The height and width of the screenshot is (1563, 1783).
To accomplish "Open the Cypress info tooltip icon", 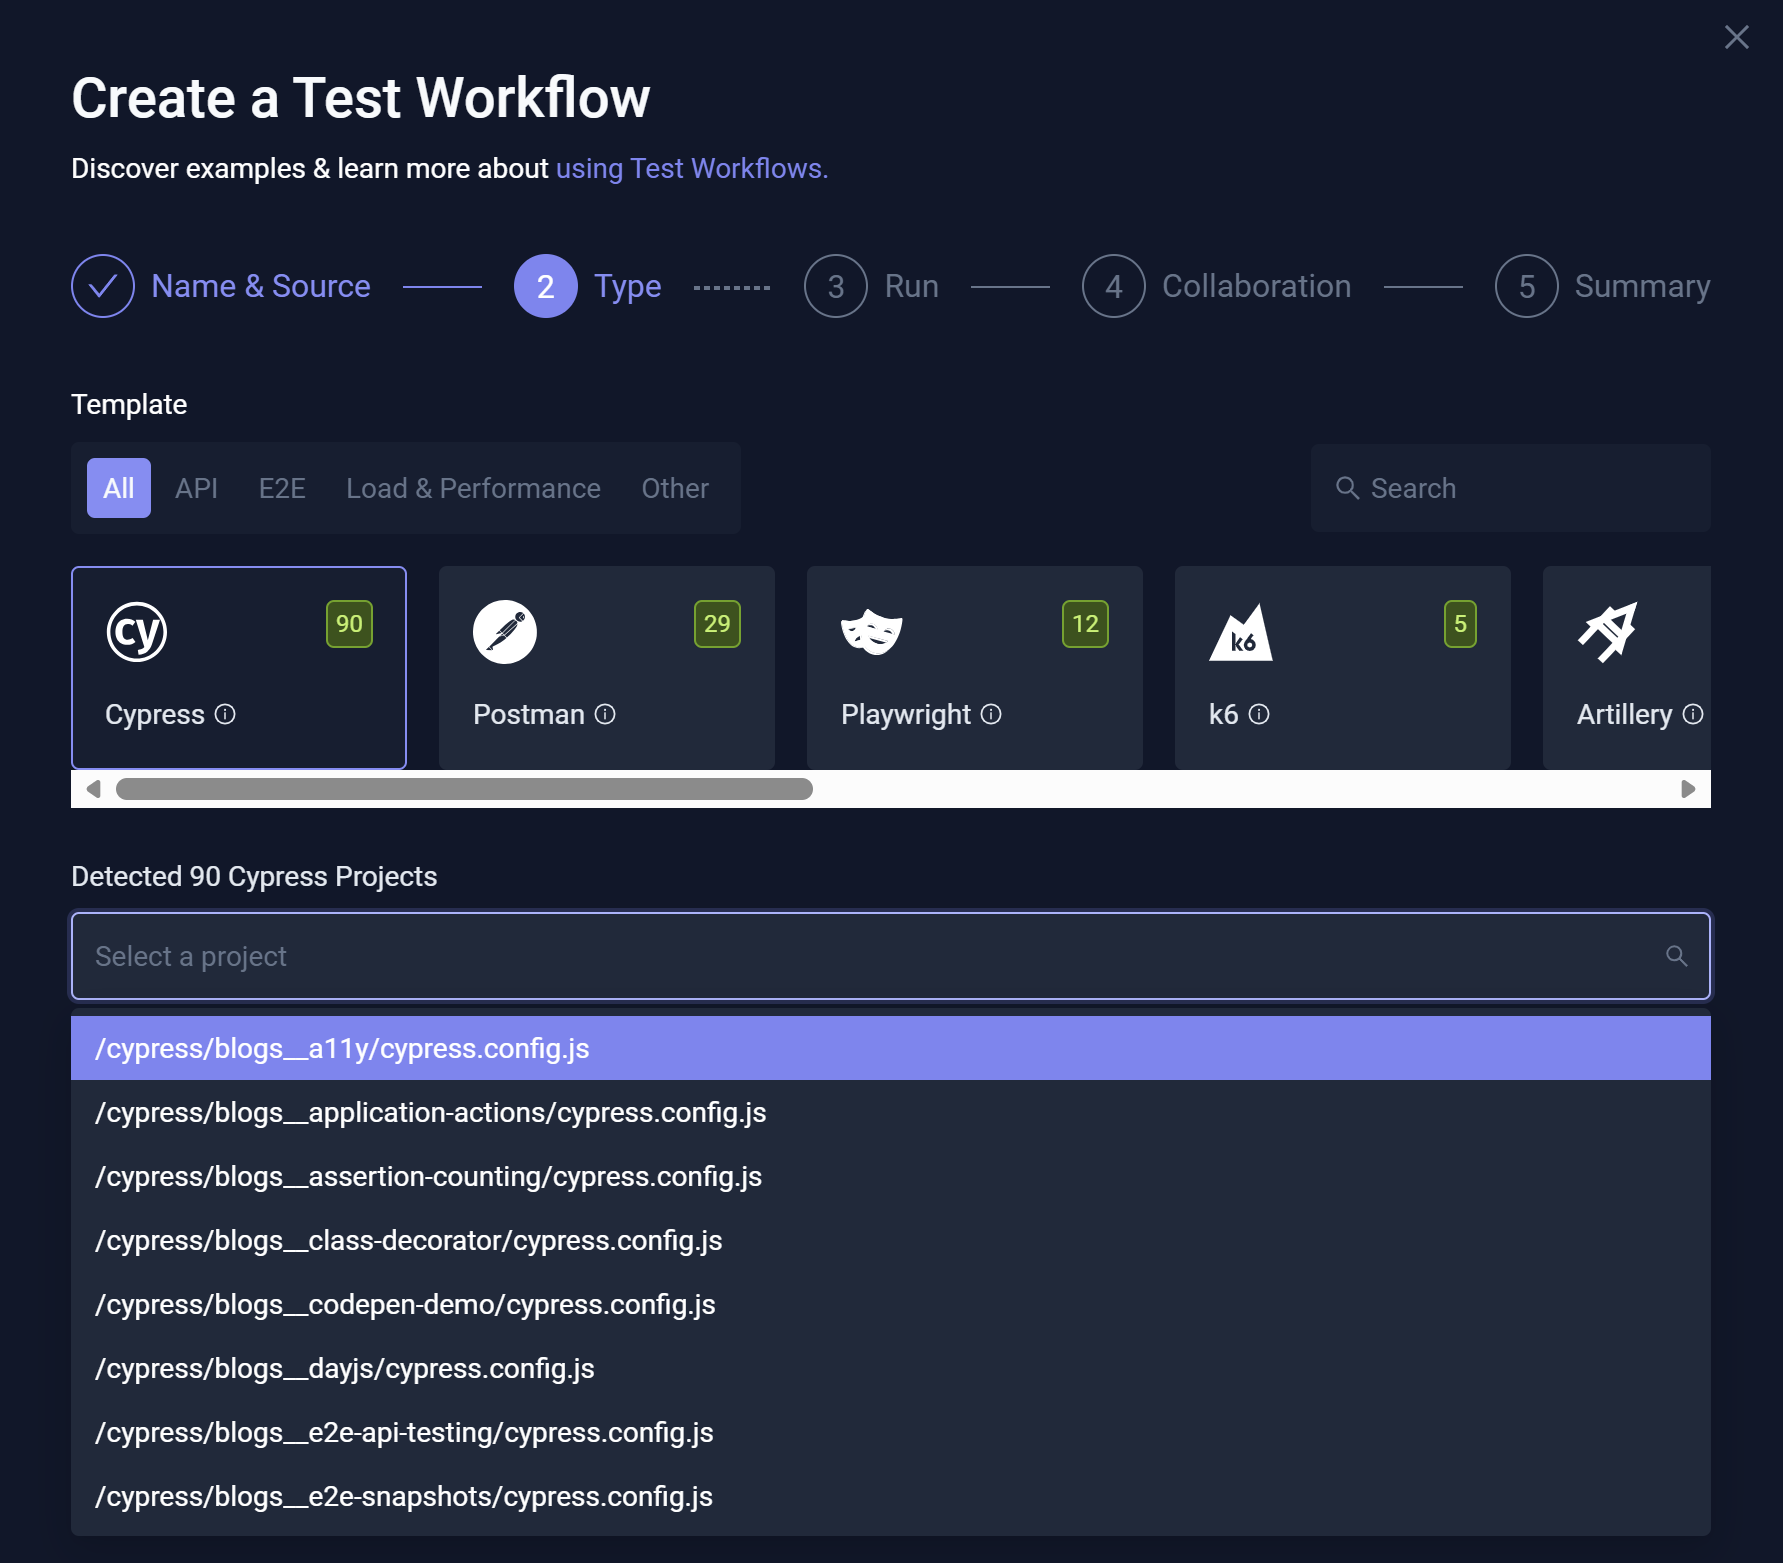I will 225,715.
